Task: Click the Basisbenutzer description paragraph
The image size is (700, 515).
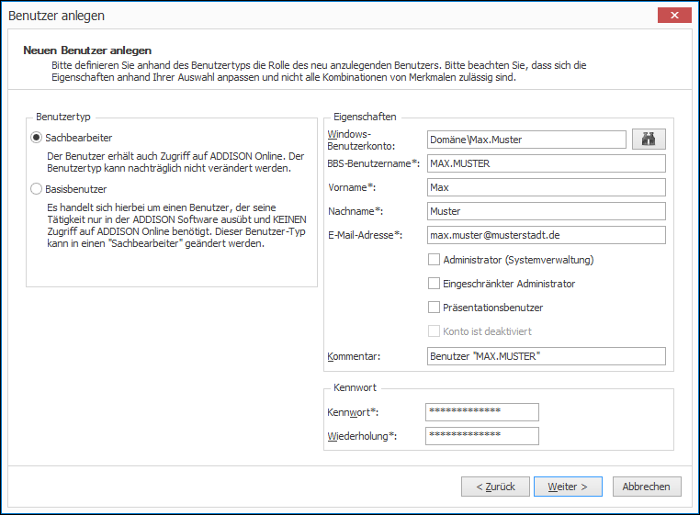Action: click(x=177, y=225)
